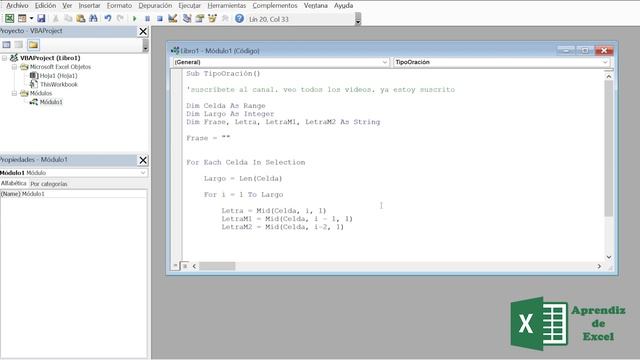Screen dimensions: 640x360
Task: Click the line 'Dim Largo As Integer'
Action: pyautogui.click(x=230, y=114)
